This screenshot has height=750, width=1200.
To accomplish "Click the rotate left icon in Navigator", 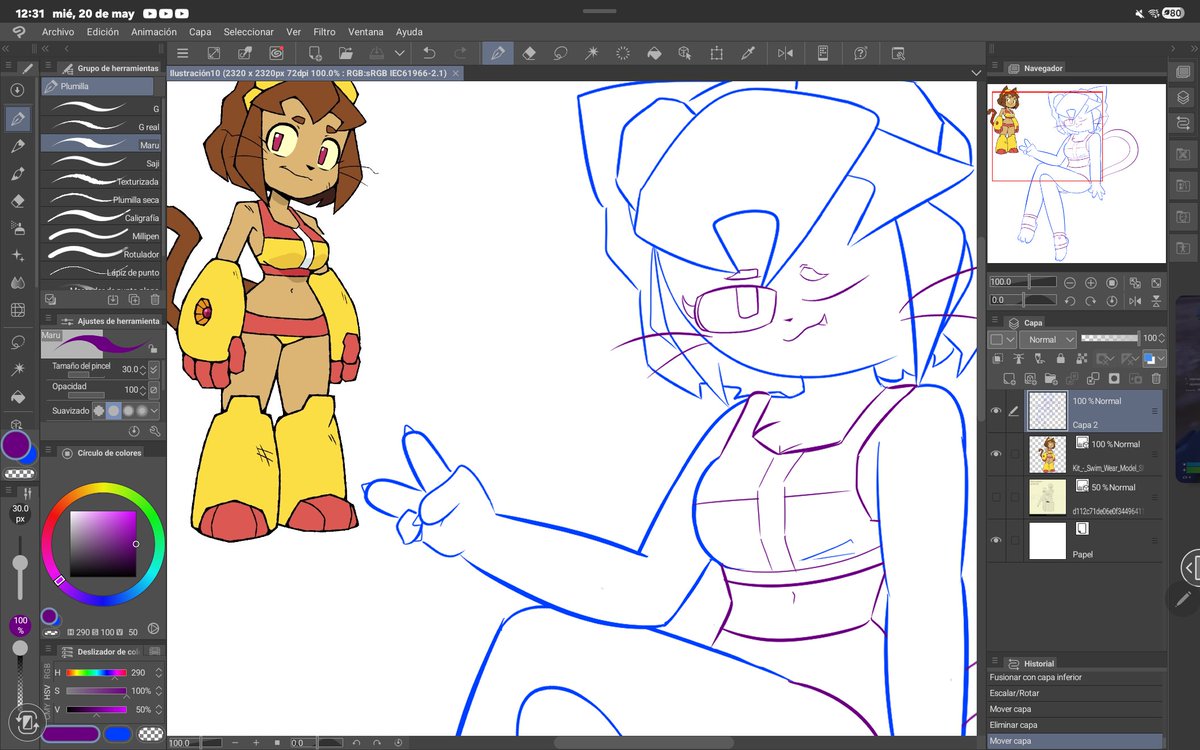I will (1069, 300).
